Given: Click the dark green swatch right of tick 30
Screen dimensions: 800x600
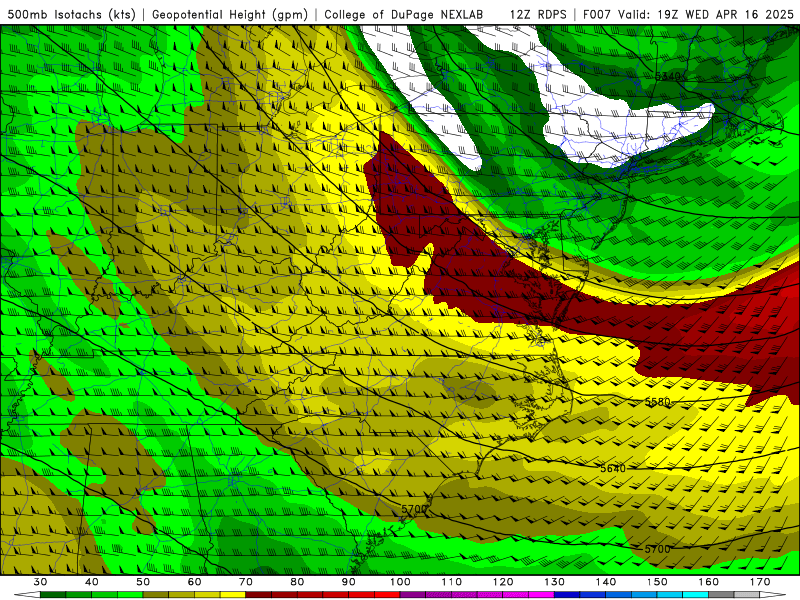Looking at the screenshot, I should (x=53, y=595).
